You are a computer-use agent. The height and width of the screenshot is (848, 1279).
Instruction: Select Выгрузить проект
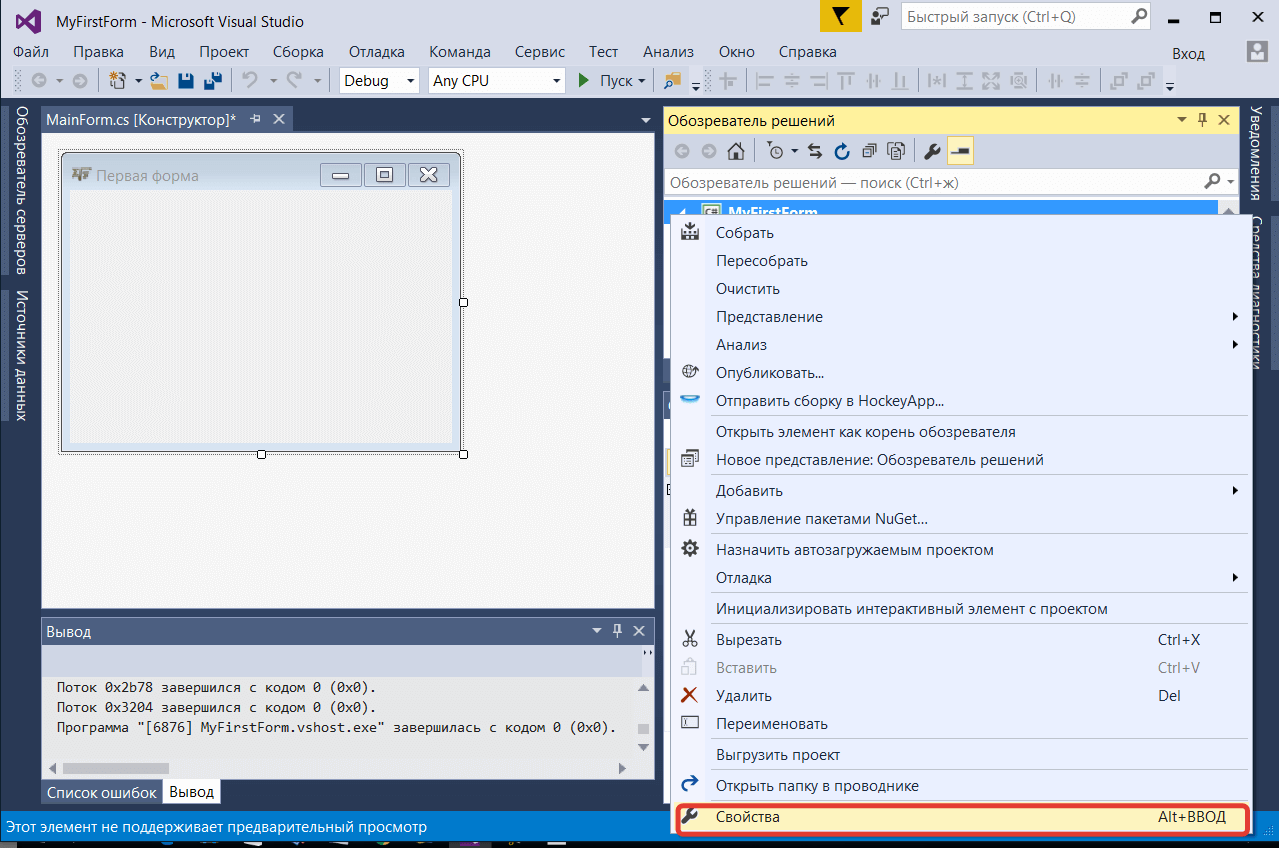point(960,755)
